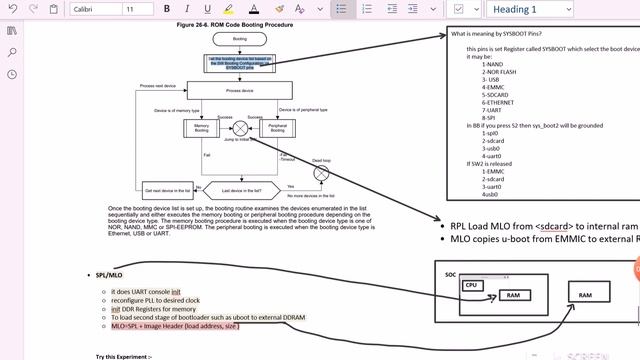The image size is (640, 360).
Task: Apply the font color button
Action: (x=254, y=9)
